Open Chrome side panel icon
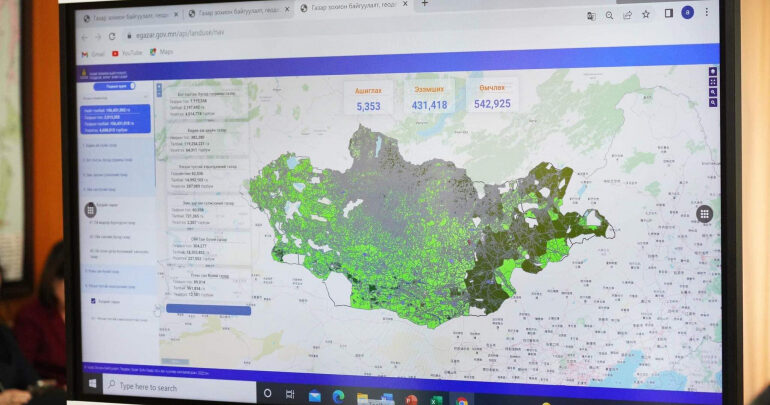770x405 pixels. (x=668, y=14)
